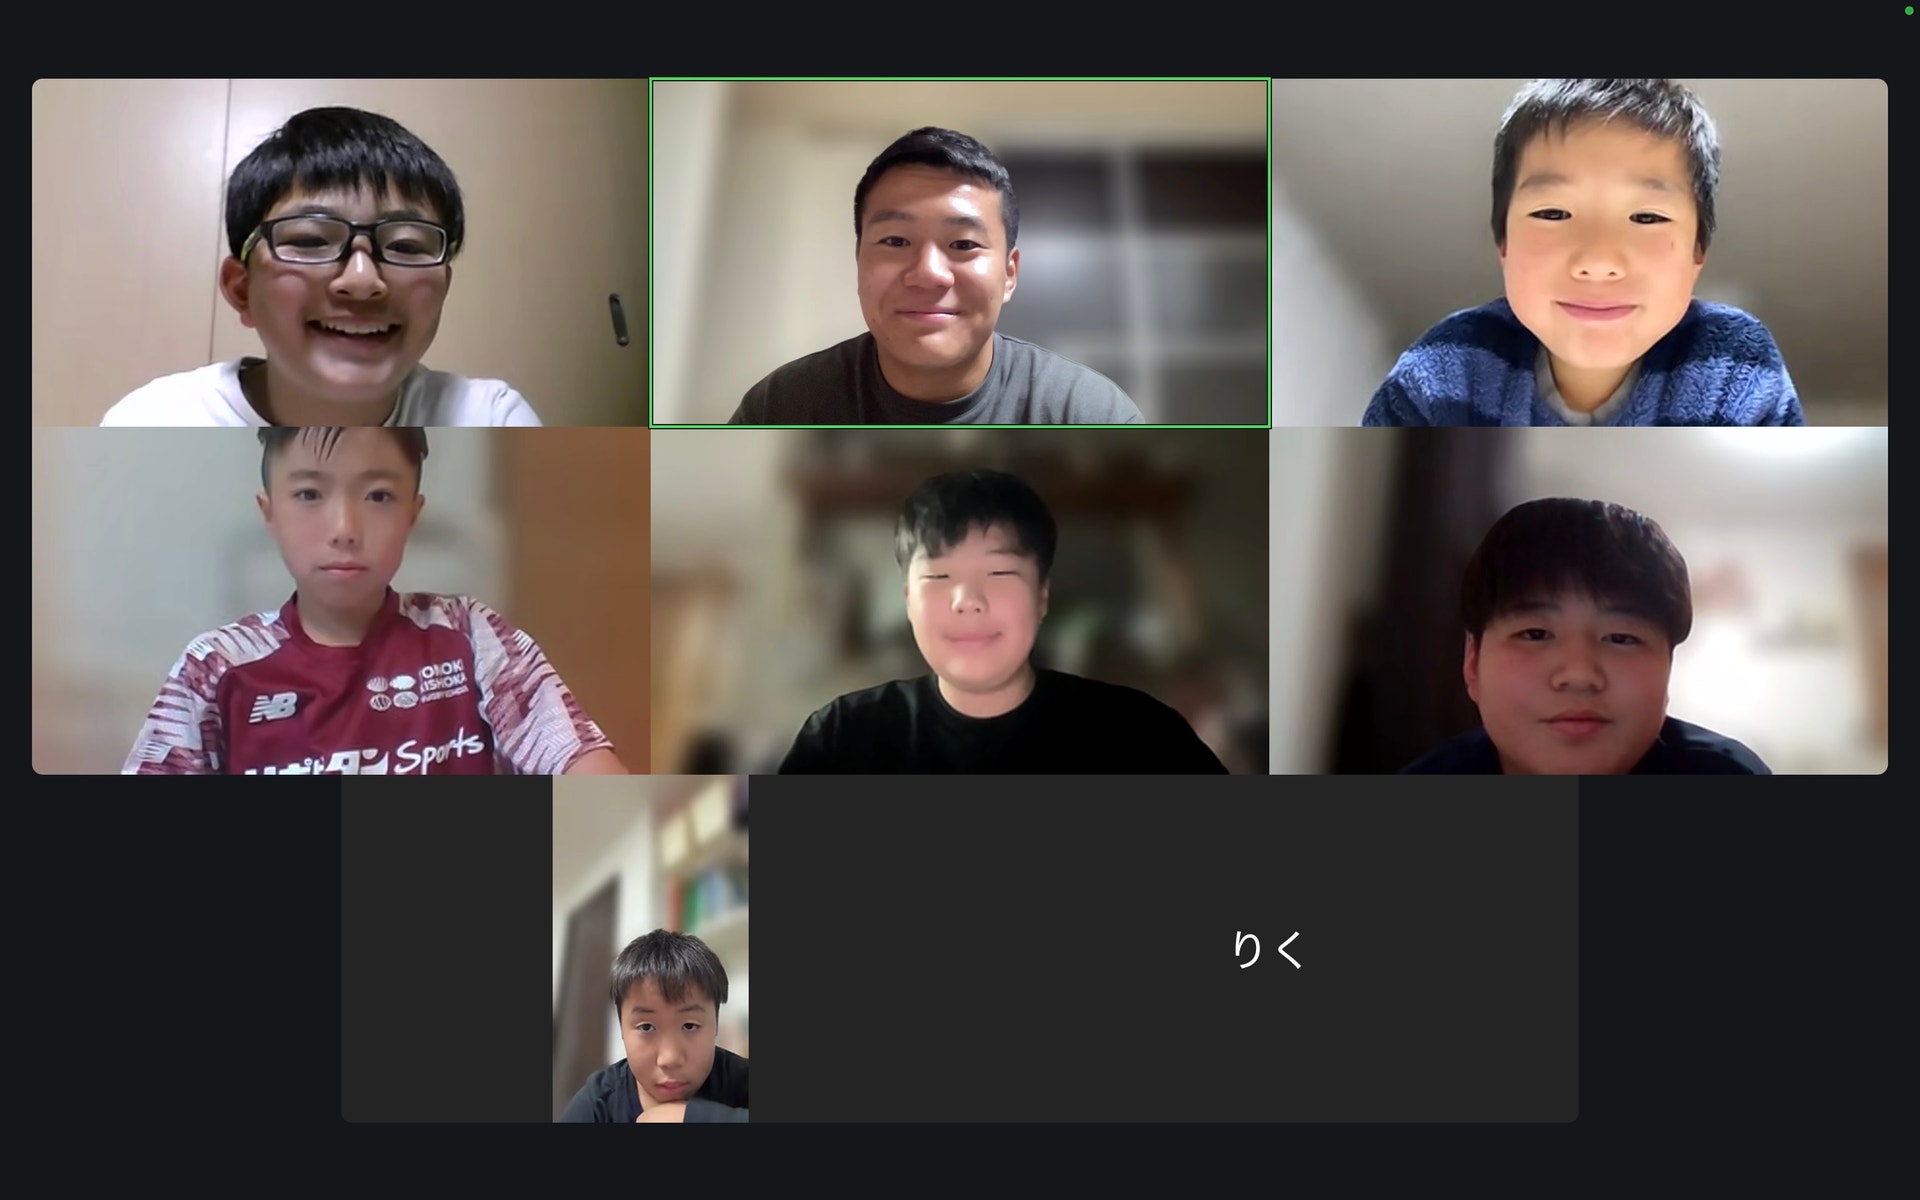
Task: Select the video tile with the glasses-wearing participant
Action: coord(340,253)
